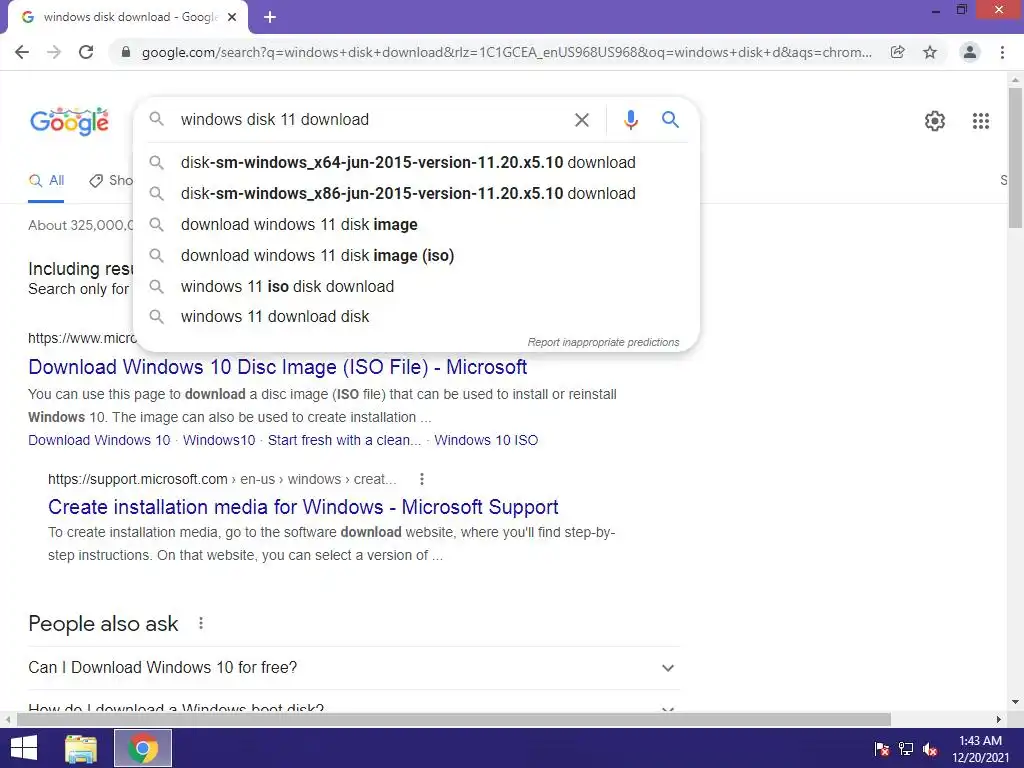This screenshot has height=768, width=1024.
Task: Follow the 'Download Windows 10' sitelink
Action: [x=99, y=440]
